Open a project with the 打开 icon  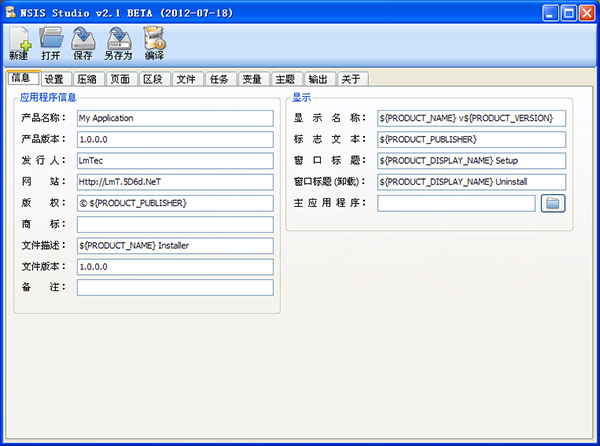tap(51, 43)
